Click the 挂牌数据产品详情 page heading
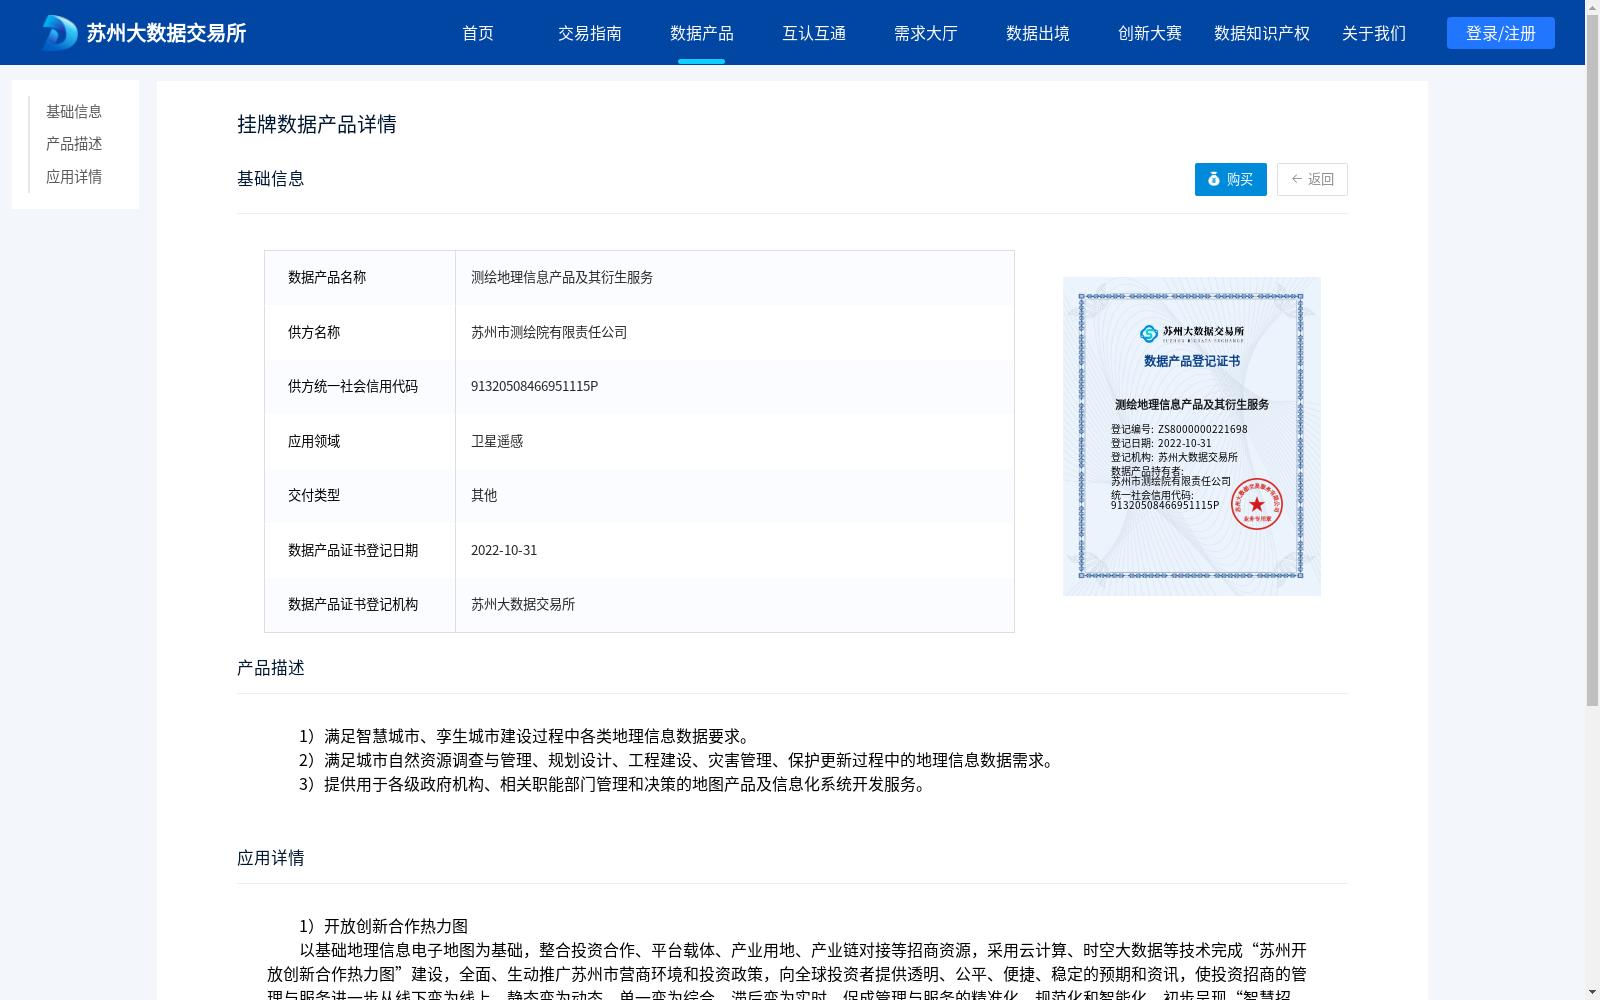This screenshot has width=1600, height=1000. (x=317, y=124)
